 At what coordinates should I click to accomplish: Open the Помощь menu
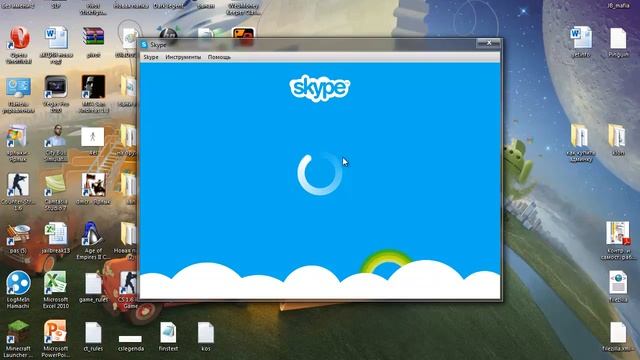[x=219, y=57]
